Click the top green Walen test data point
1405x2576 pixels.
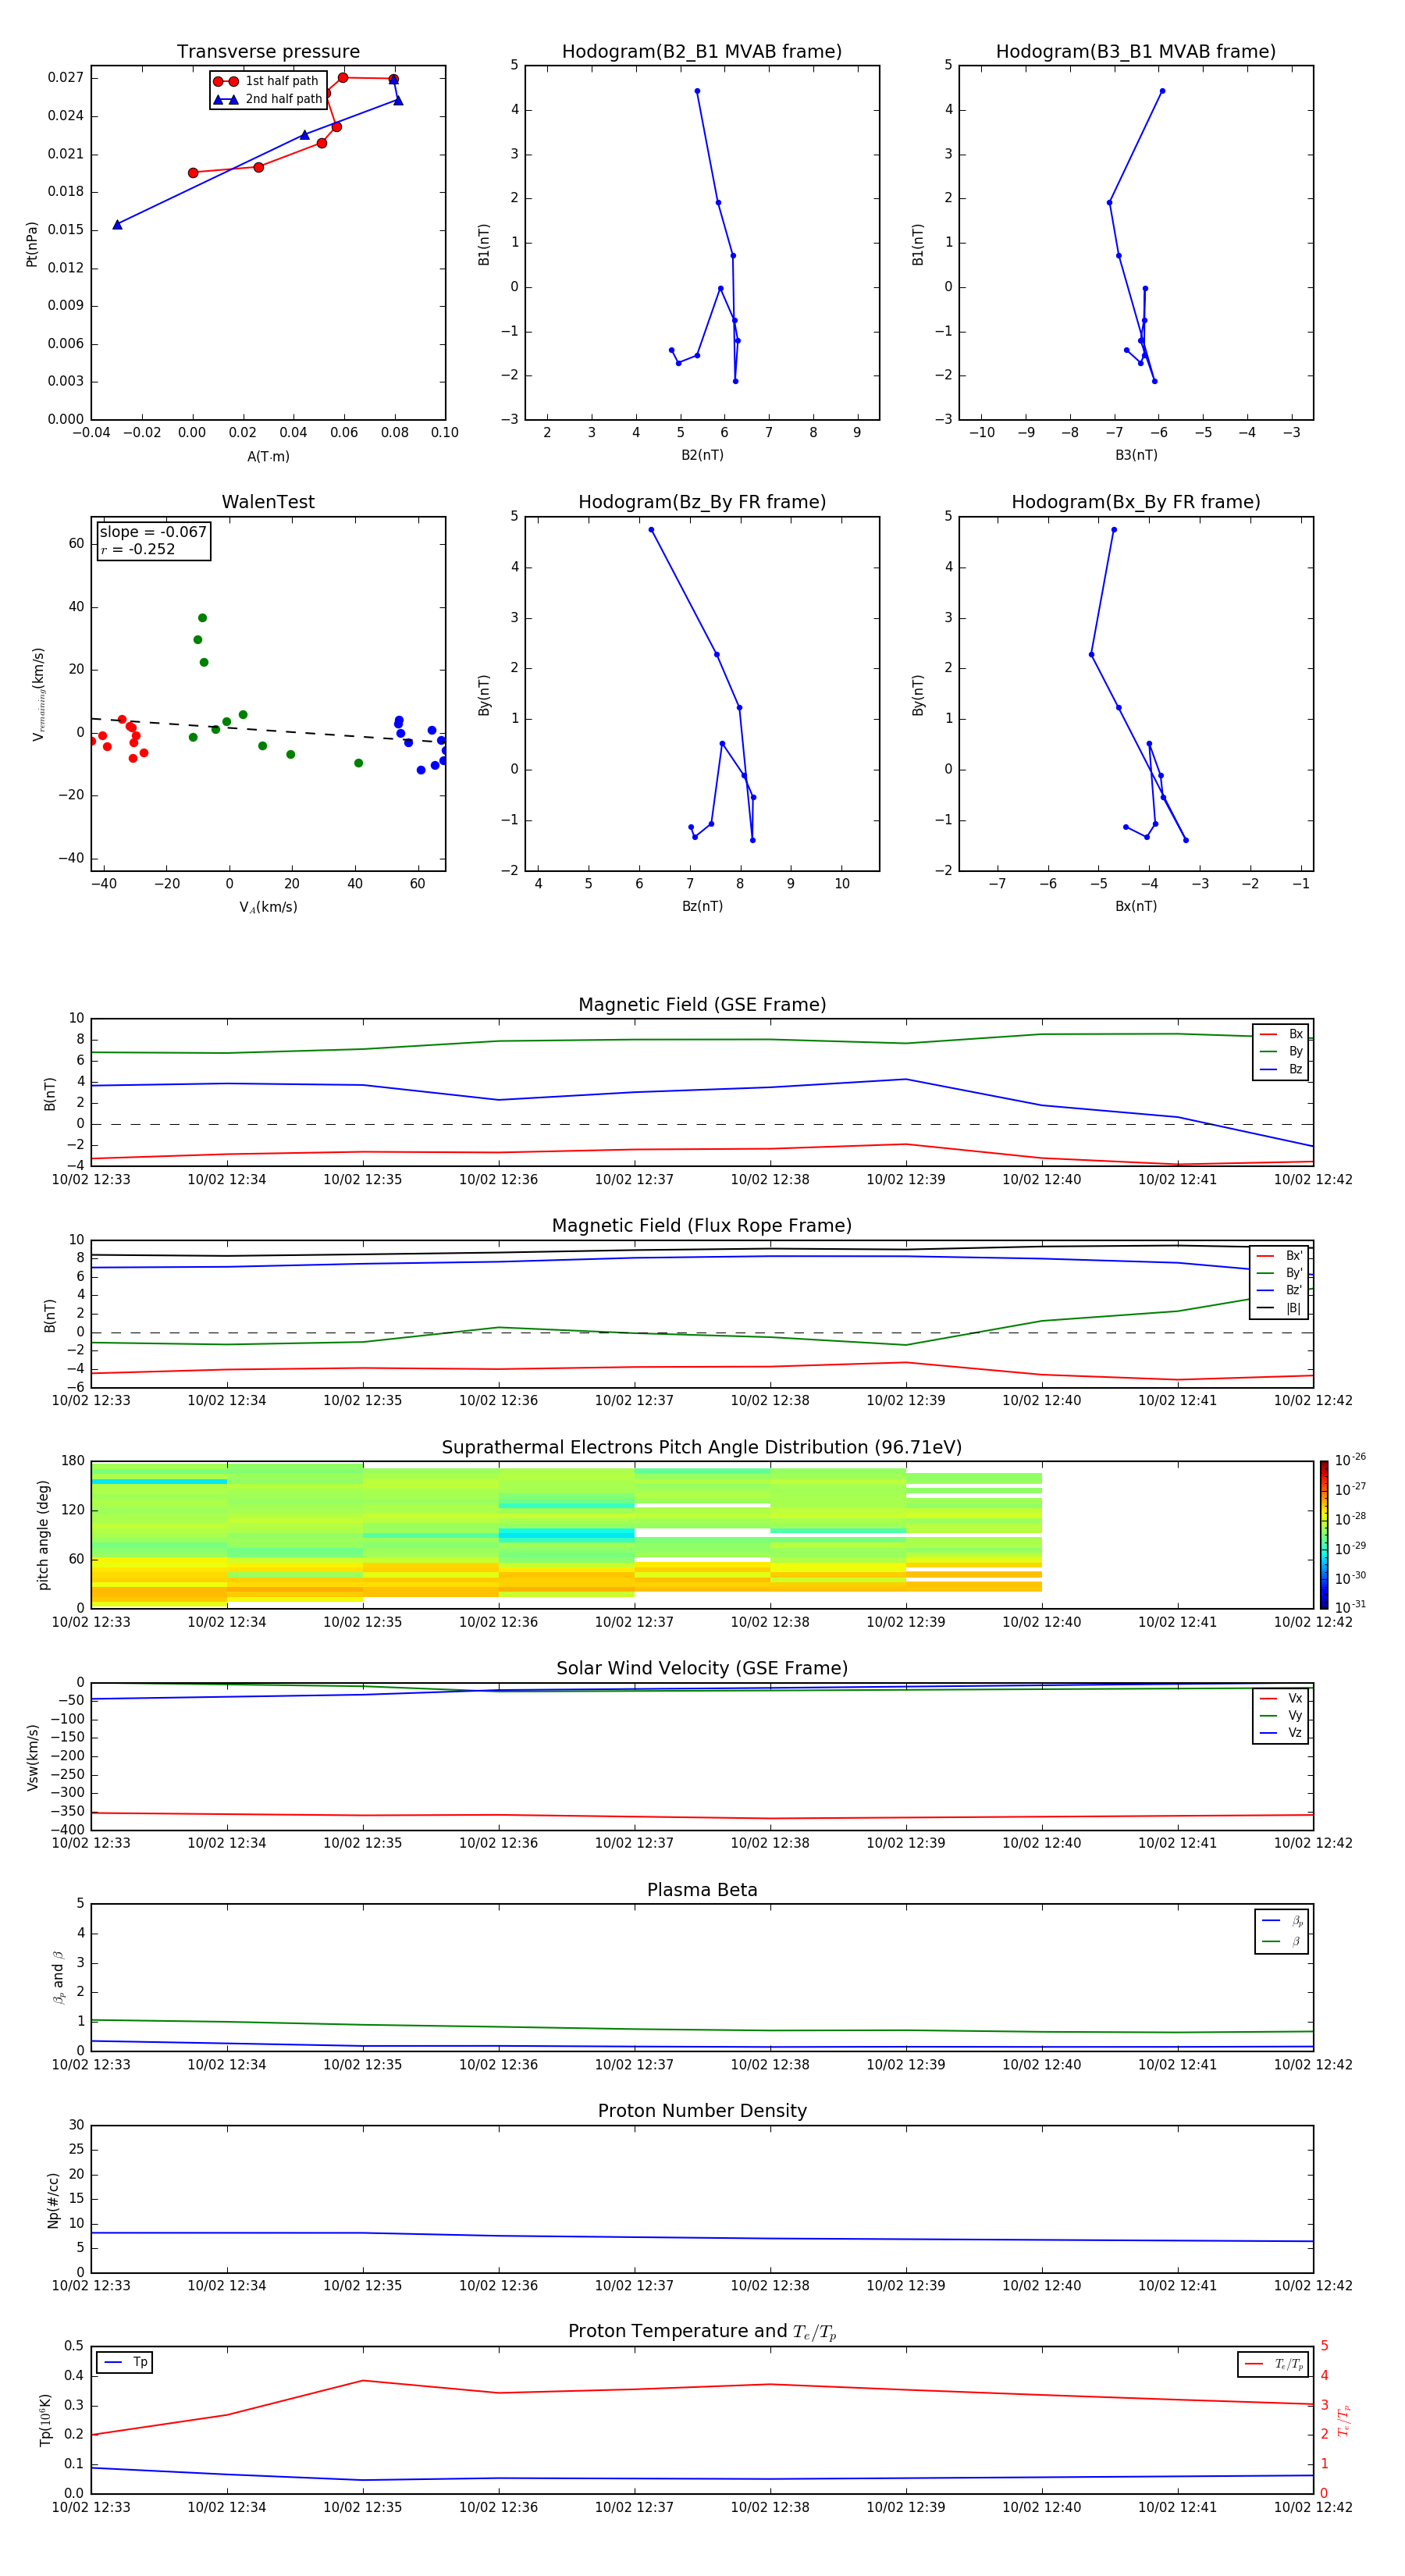[x=202, y=618]
